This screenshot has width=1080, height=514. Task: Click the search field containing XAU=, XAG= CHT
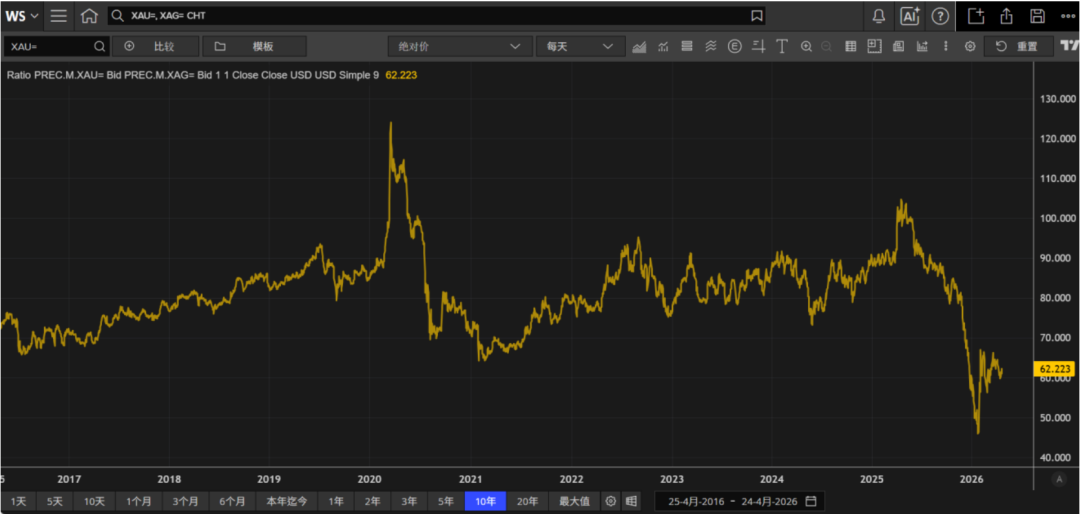[436, 16]
